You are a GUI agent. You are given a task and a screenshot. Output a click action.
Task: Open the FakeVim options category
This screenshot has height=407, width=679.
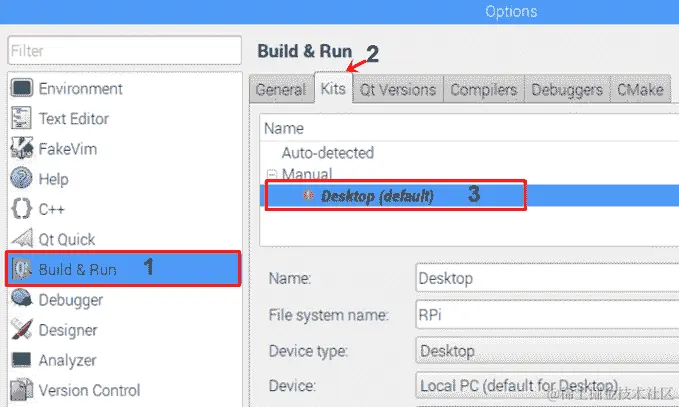point(68,149)
